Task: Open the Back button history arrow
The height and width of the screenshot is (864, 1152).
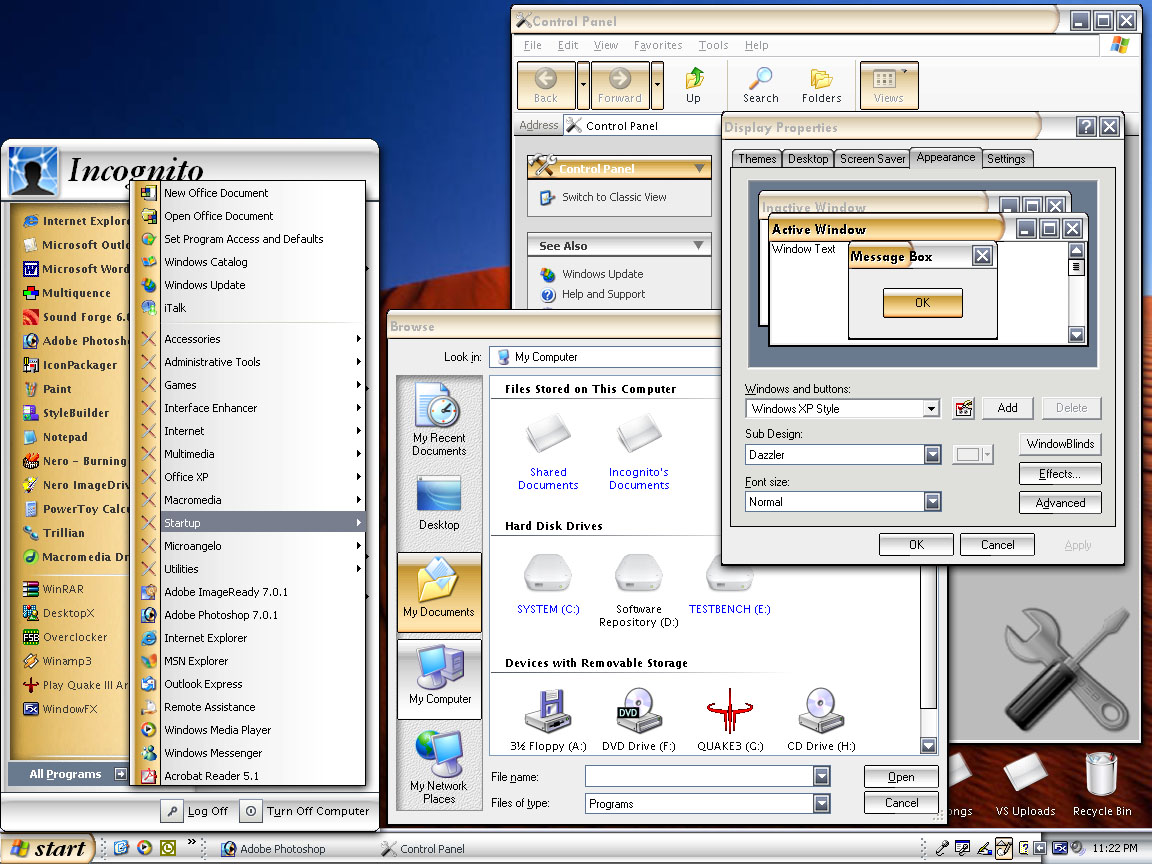Action: (x=583, y=85)
